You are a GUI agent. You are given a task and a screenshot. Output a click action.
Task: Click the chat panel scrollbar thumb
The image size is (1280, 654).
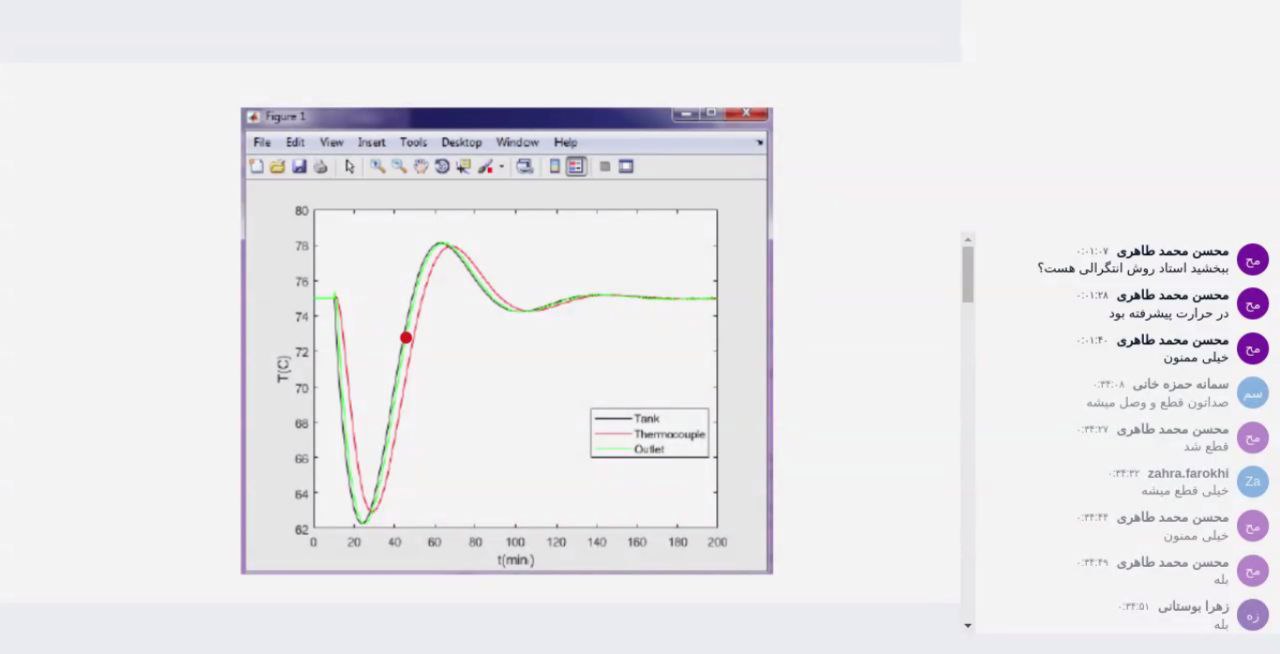(x=967, y=273)
